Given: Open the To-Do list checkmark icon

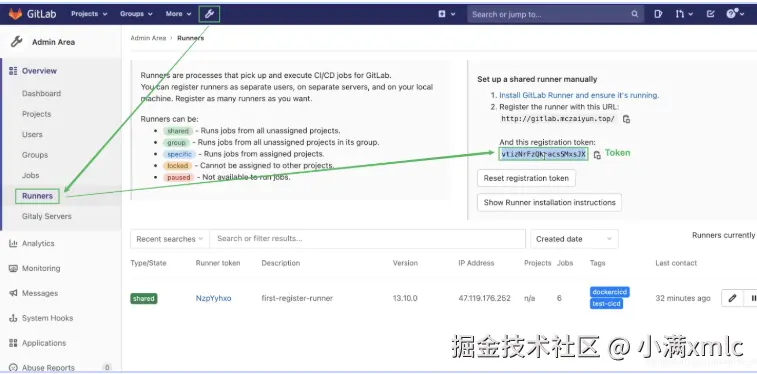Looking at the screenshot, I should tap(710, 14).
